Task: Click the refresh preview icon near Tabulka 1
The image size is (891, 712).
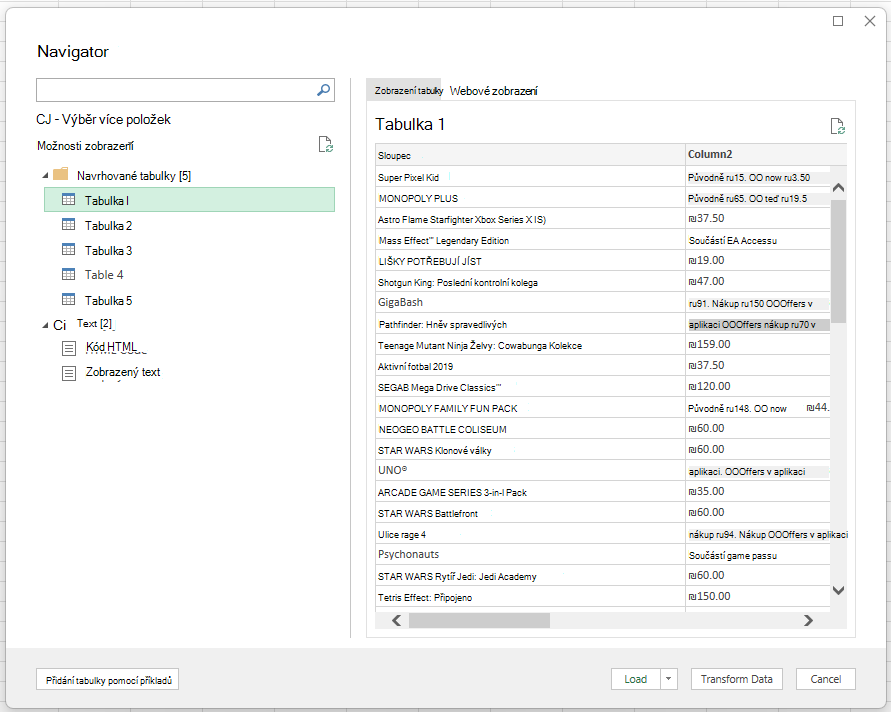Action: (838, 126)
